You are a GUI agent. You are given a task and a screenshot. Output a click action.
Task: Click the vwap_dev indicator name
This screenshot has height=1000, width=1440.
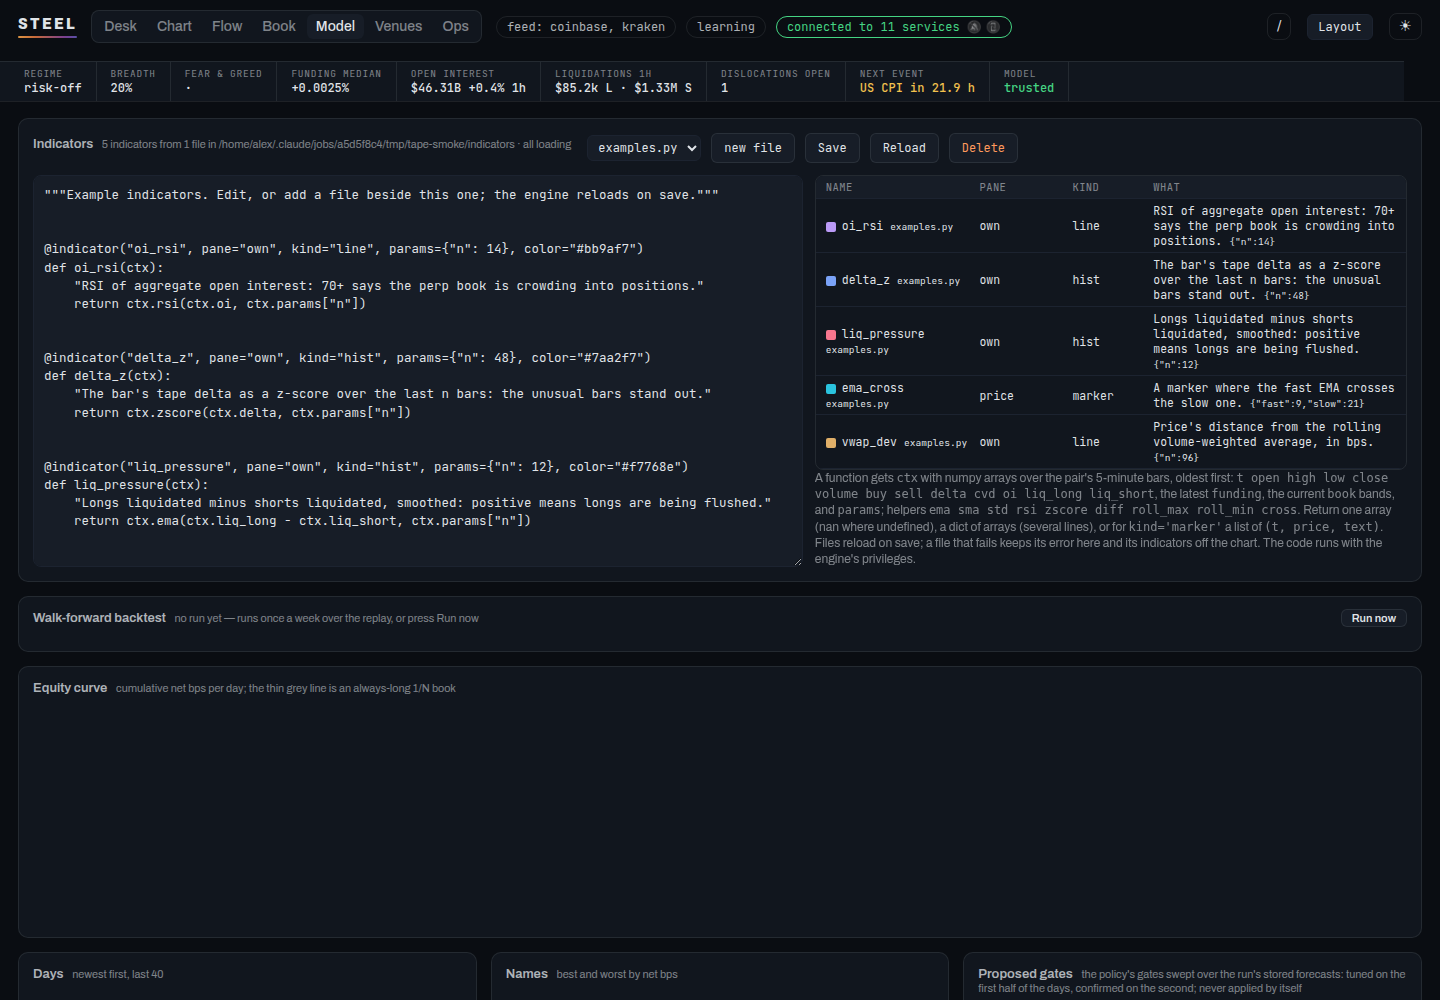869,442
